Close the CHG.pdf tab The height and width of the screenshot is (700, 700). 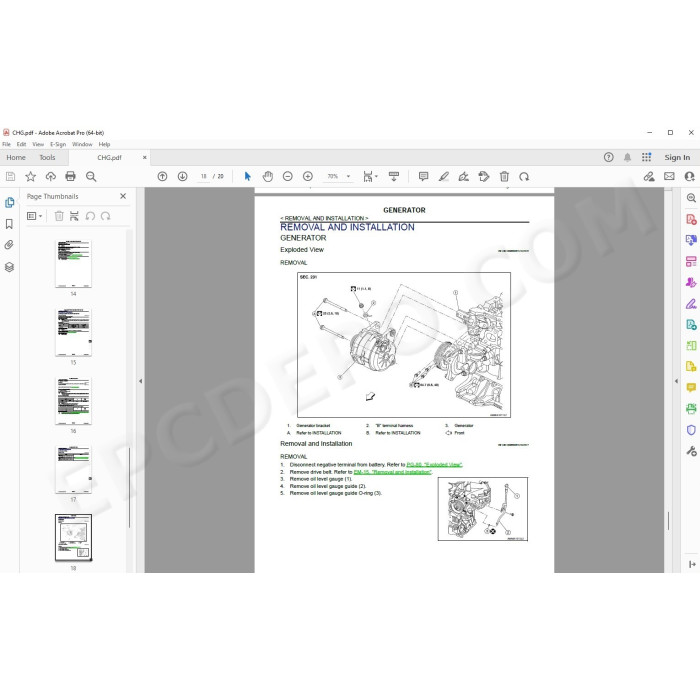click(x=144, y=158)
